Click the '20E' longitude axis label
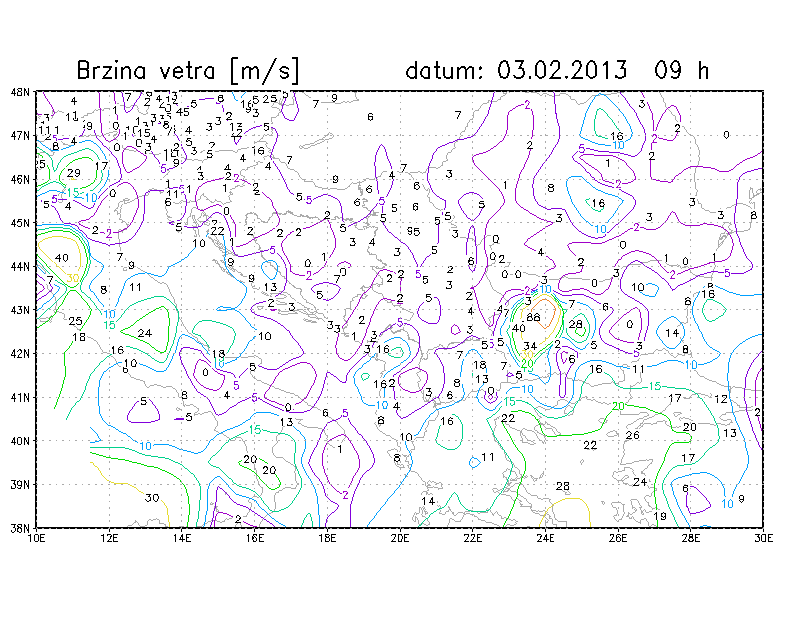The height and width of the screenshot is (618, 800). (400, 538)
